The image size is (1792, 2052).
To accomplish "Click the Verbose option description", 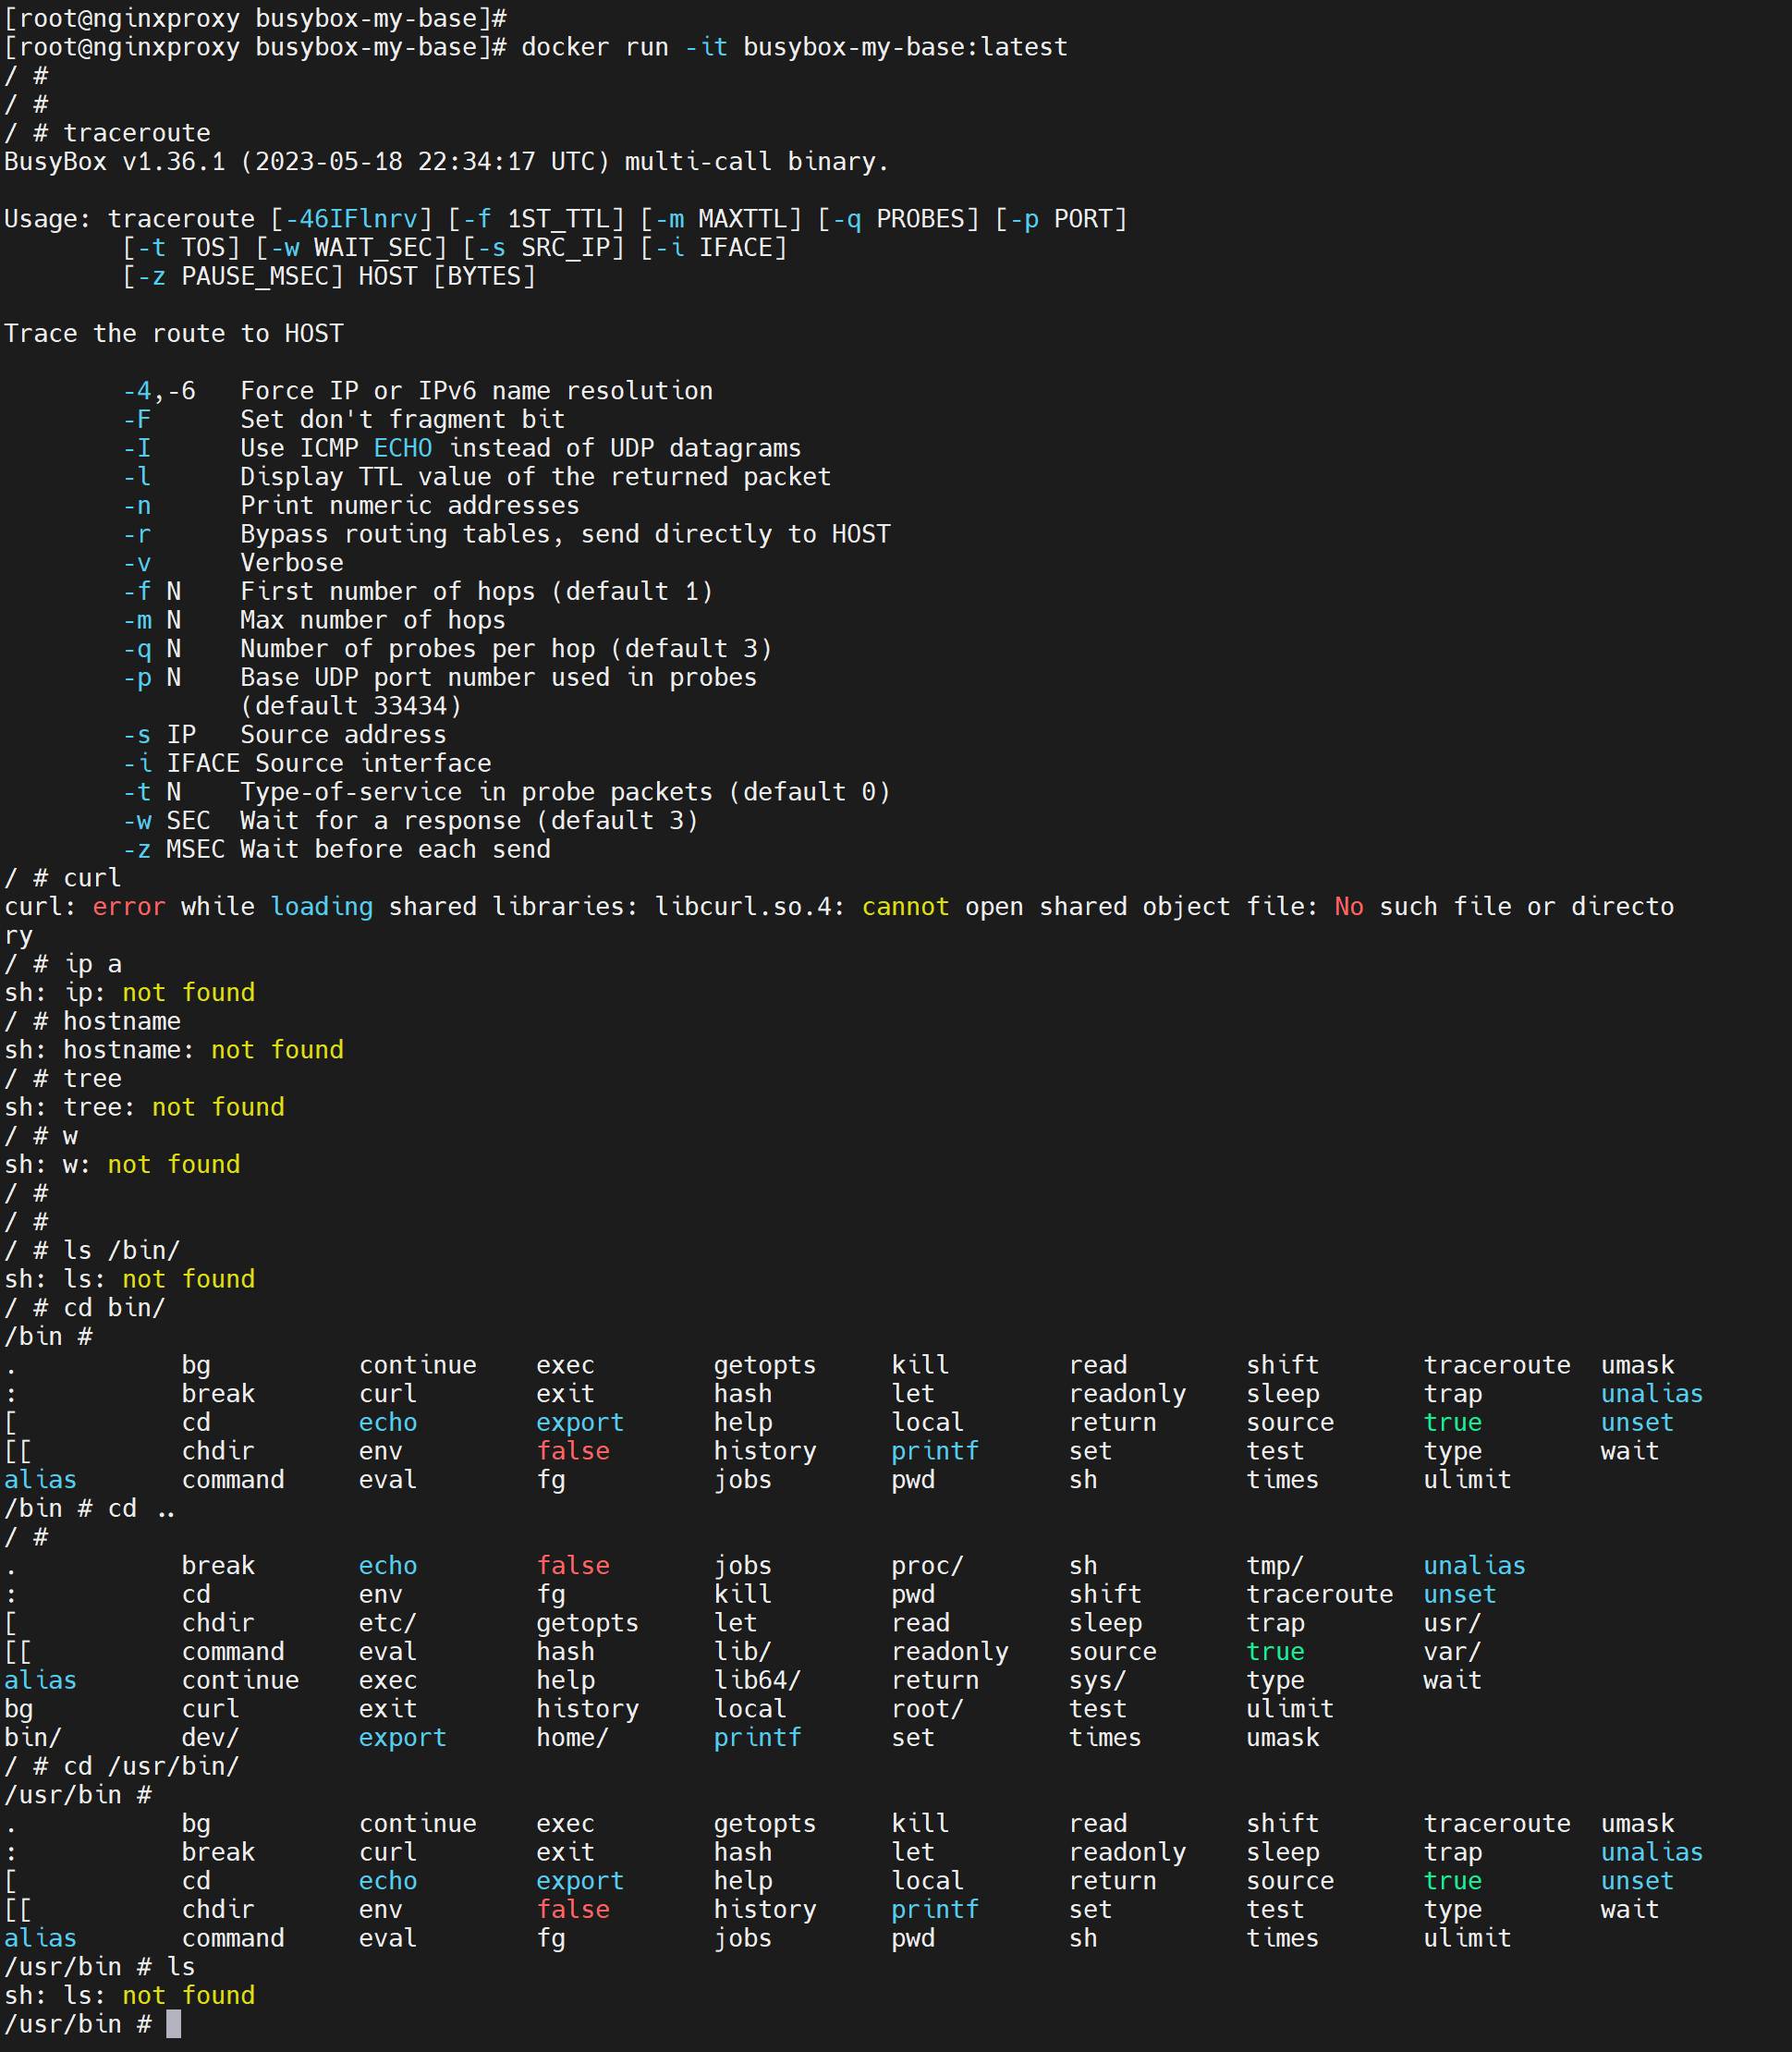I will [x=291, y=563].
